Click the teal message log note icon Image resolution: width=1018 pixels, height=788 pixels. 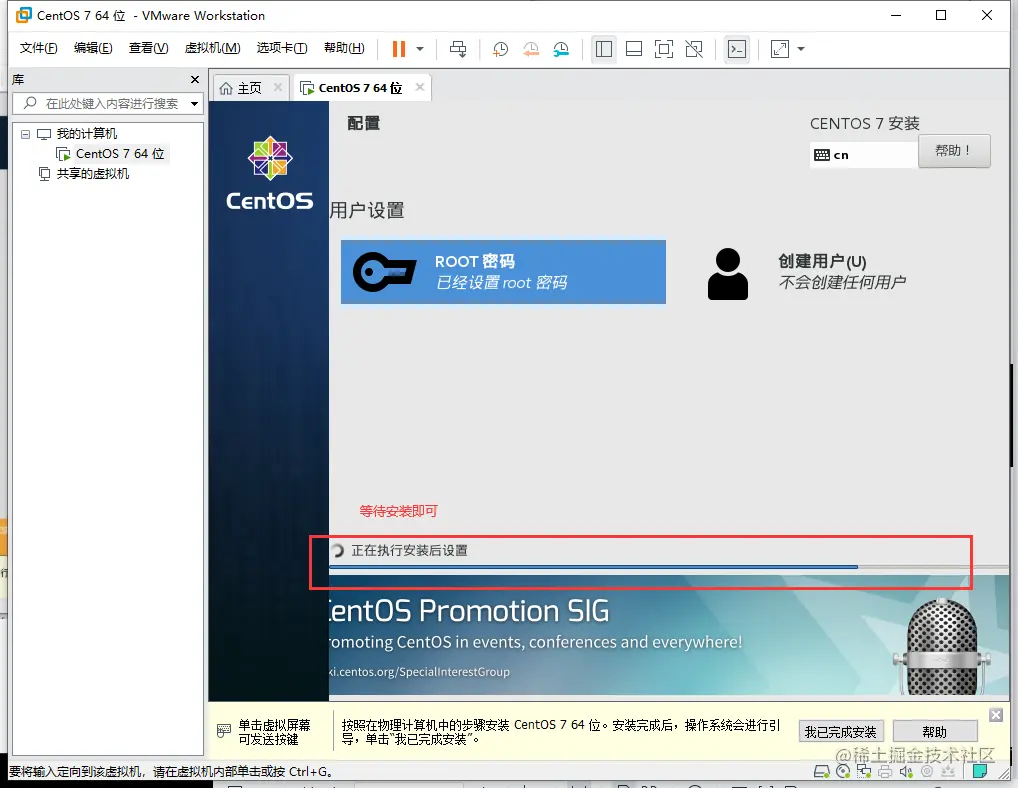click(980, 771)
